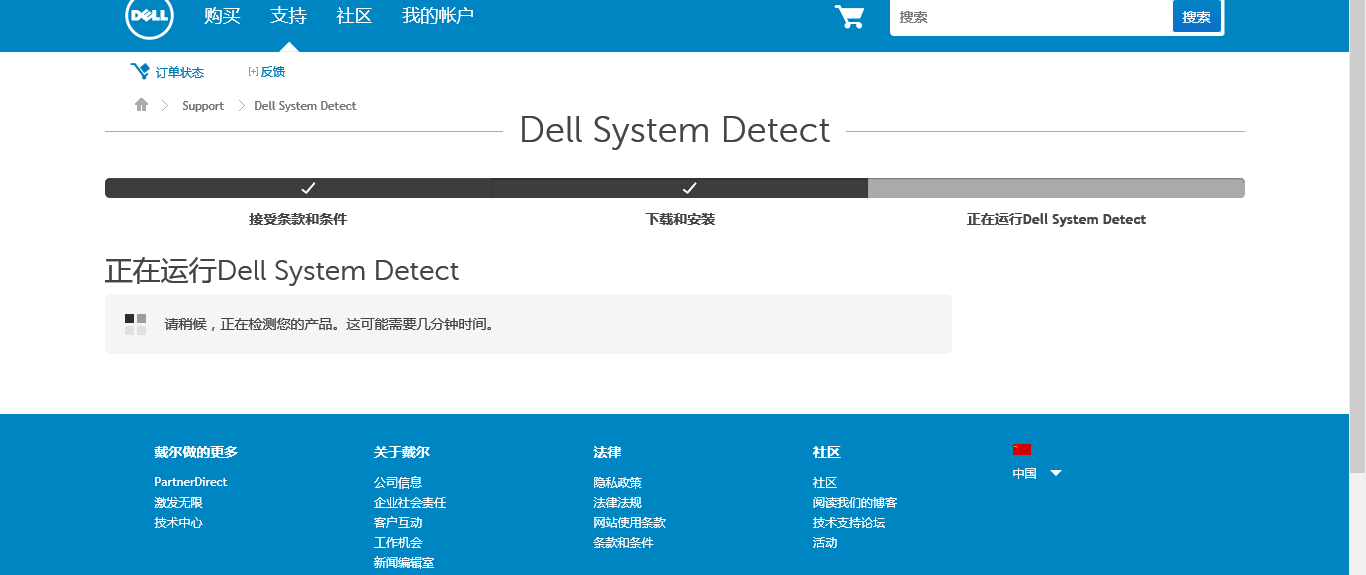
Task: Open the 技术中心 footer link
Action: pos(178,523)
